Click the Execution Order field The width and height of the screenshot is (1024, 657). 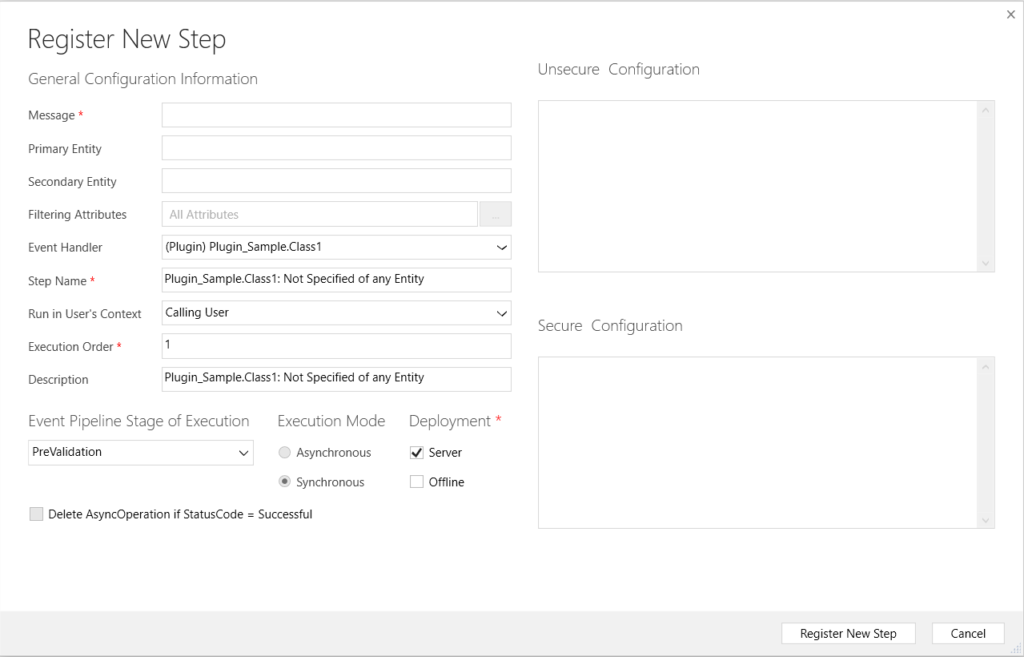click(x=336, y=346)
